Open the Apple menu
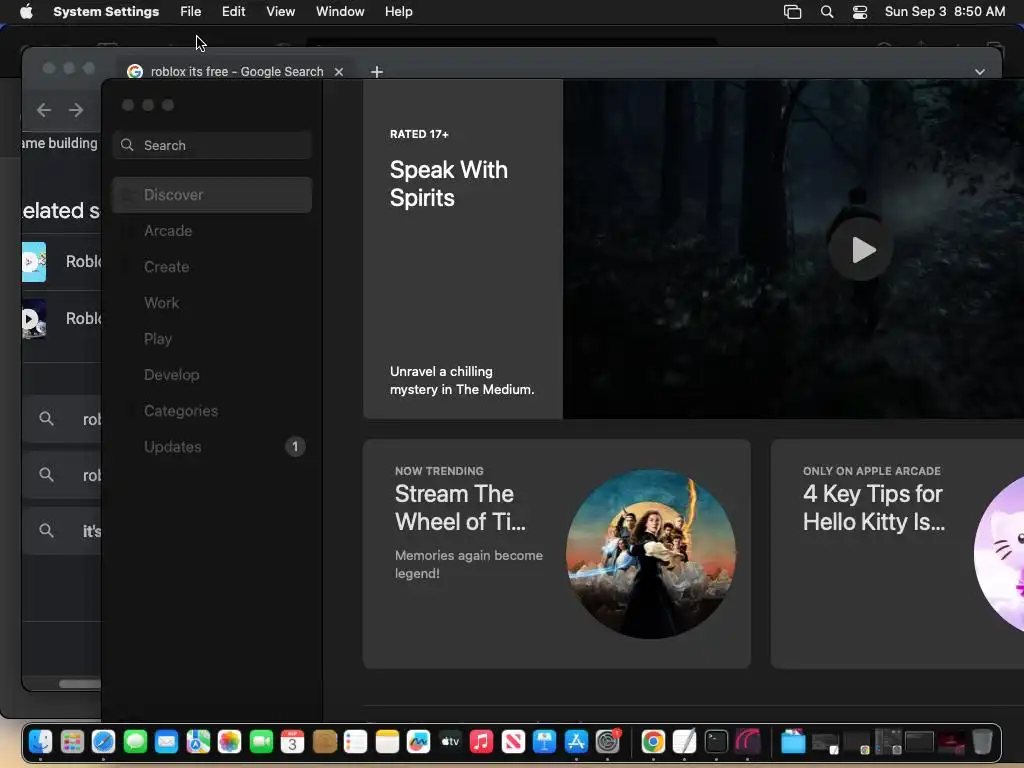 coord(26,12)
